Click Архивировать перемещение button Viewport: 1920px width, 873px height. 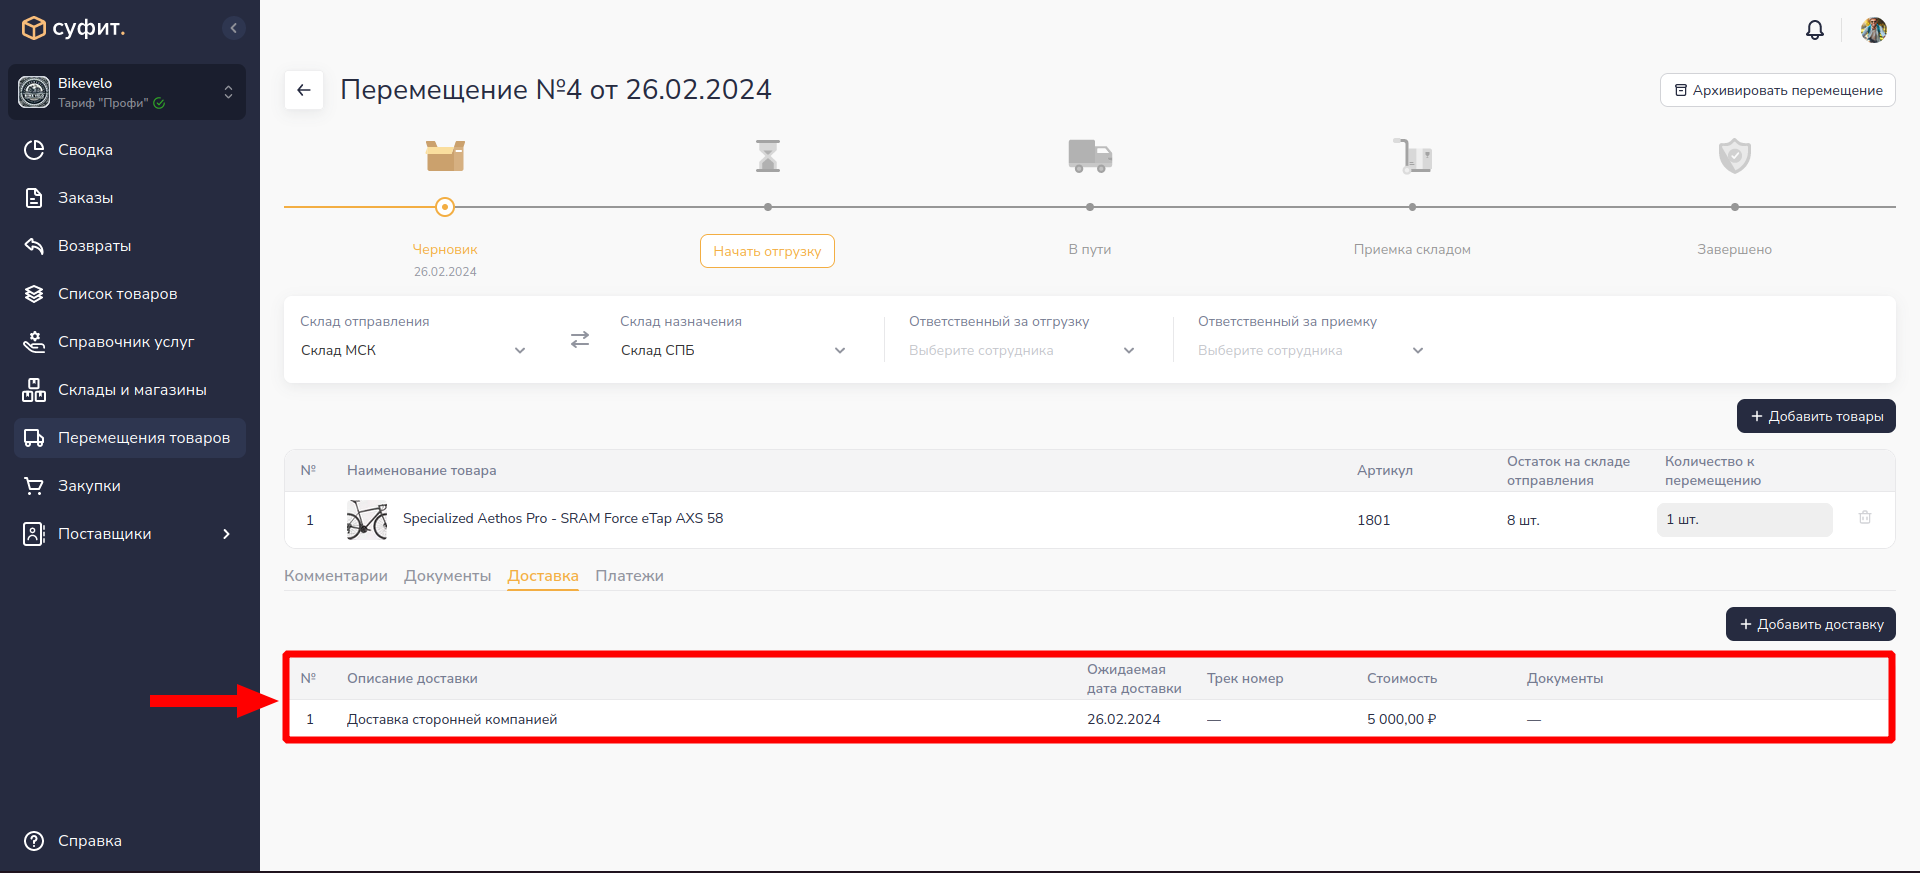click(x=1778, y=90)
